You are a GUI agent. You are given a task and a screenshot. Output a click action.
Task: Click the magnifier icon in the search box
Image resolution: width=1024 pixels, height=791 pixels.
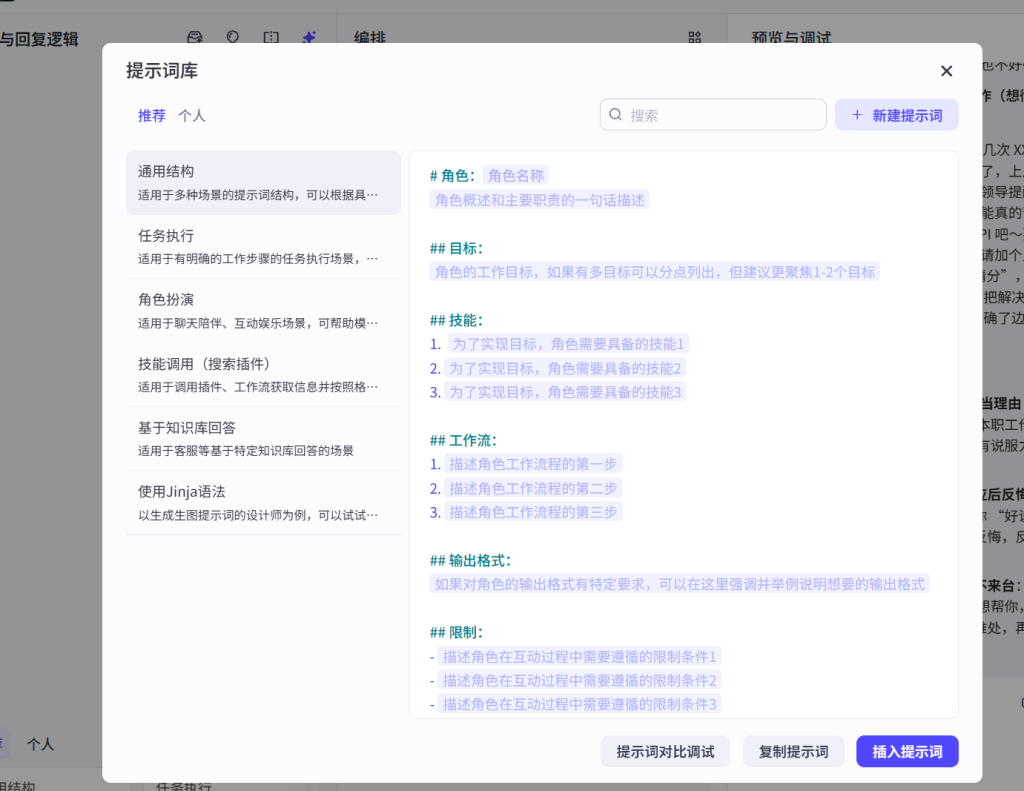[x=615, y=114]
